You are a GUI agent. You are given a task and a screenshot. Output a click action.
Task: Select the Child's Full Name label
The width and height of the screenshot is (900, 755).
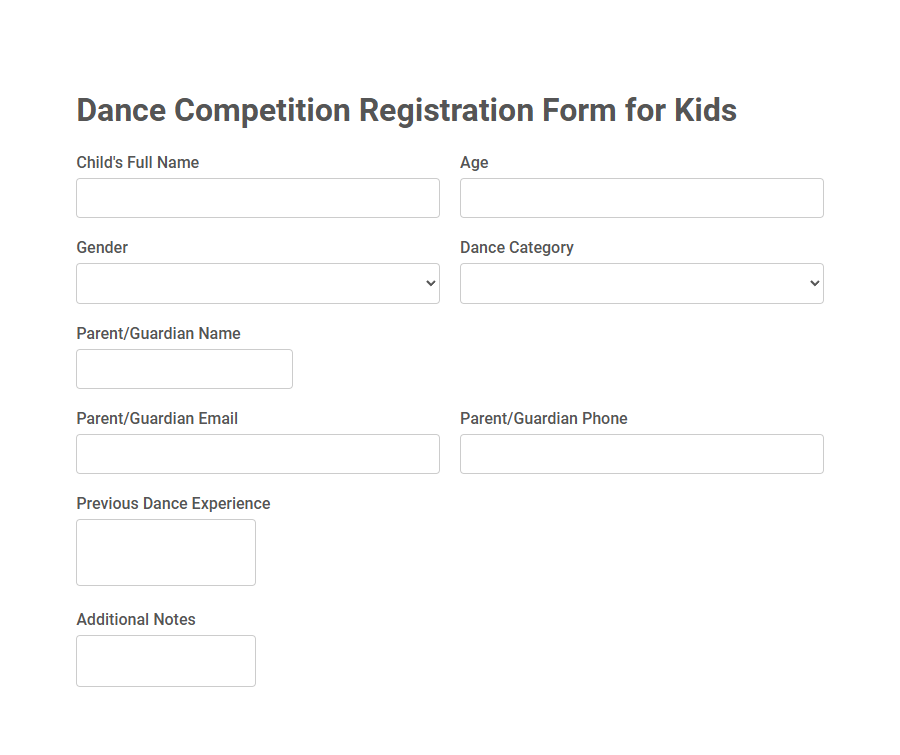(x=137, y=162)
